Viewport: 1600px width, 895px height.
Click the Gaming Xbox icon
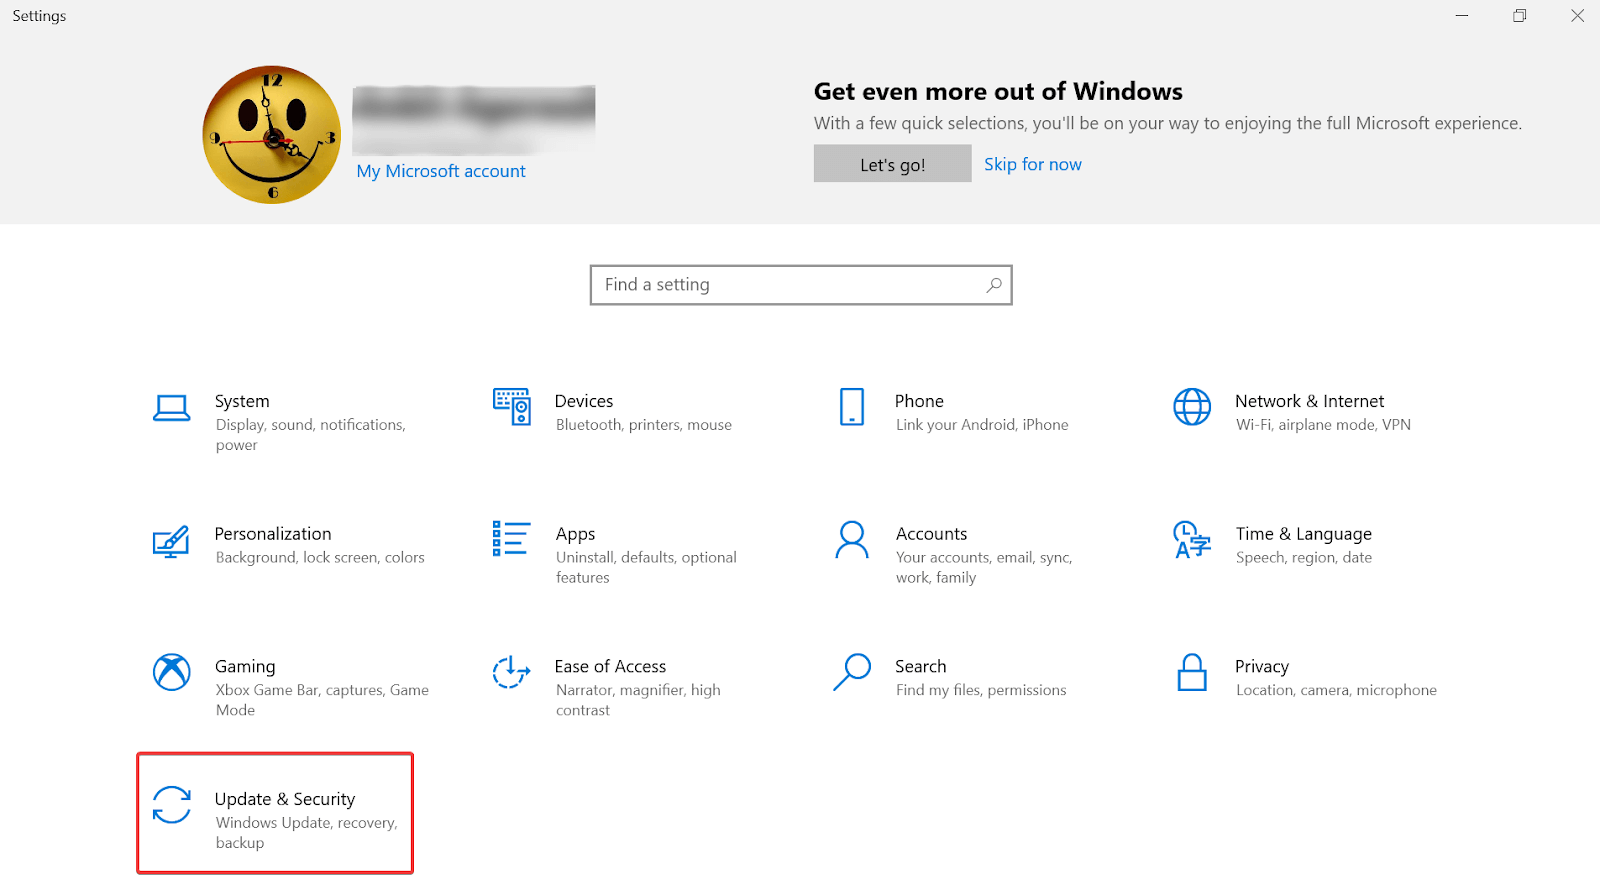(x=172, y=672)
